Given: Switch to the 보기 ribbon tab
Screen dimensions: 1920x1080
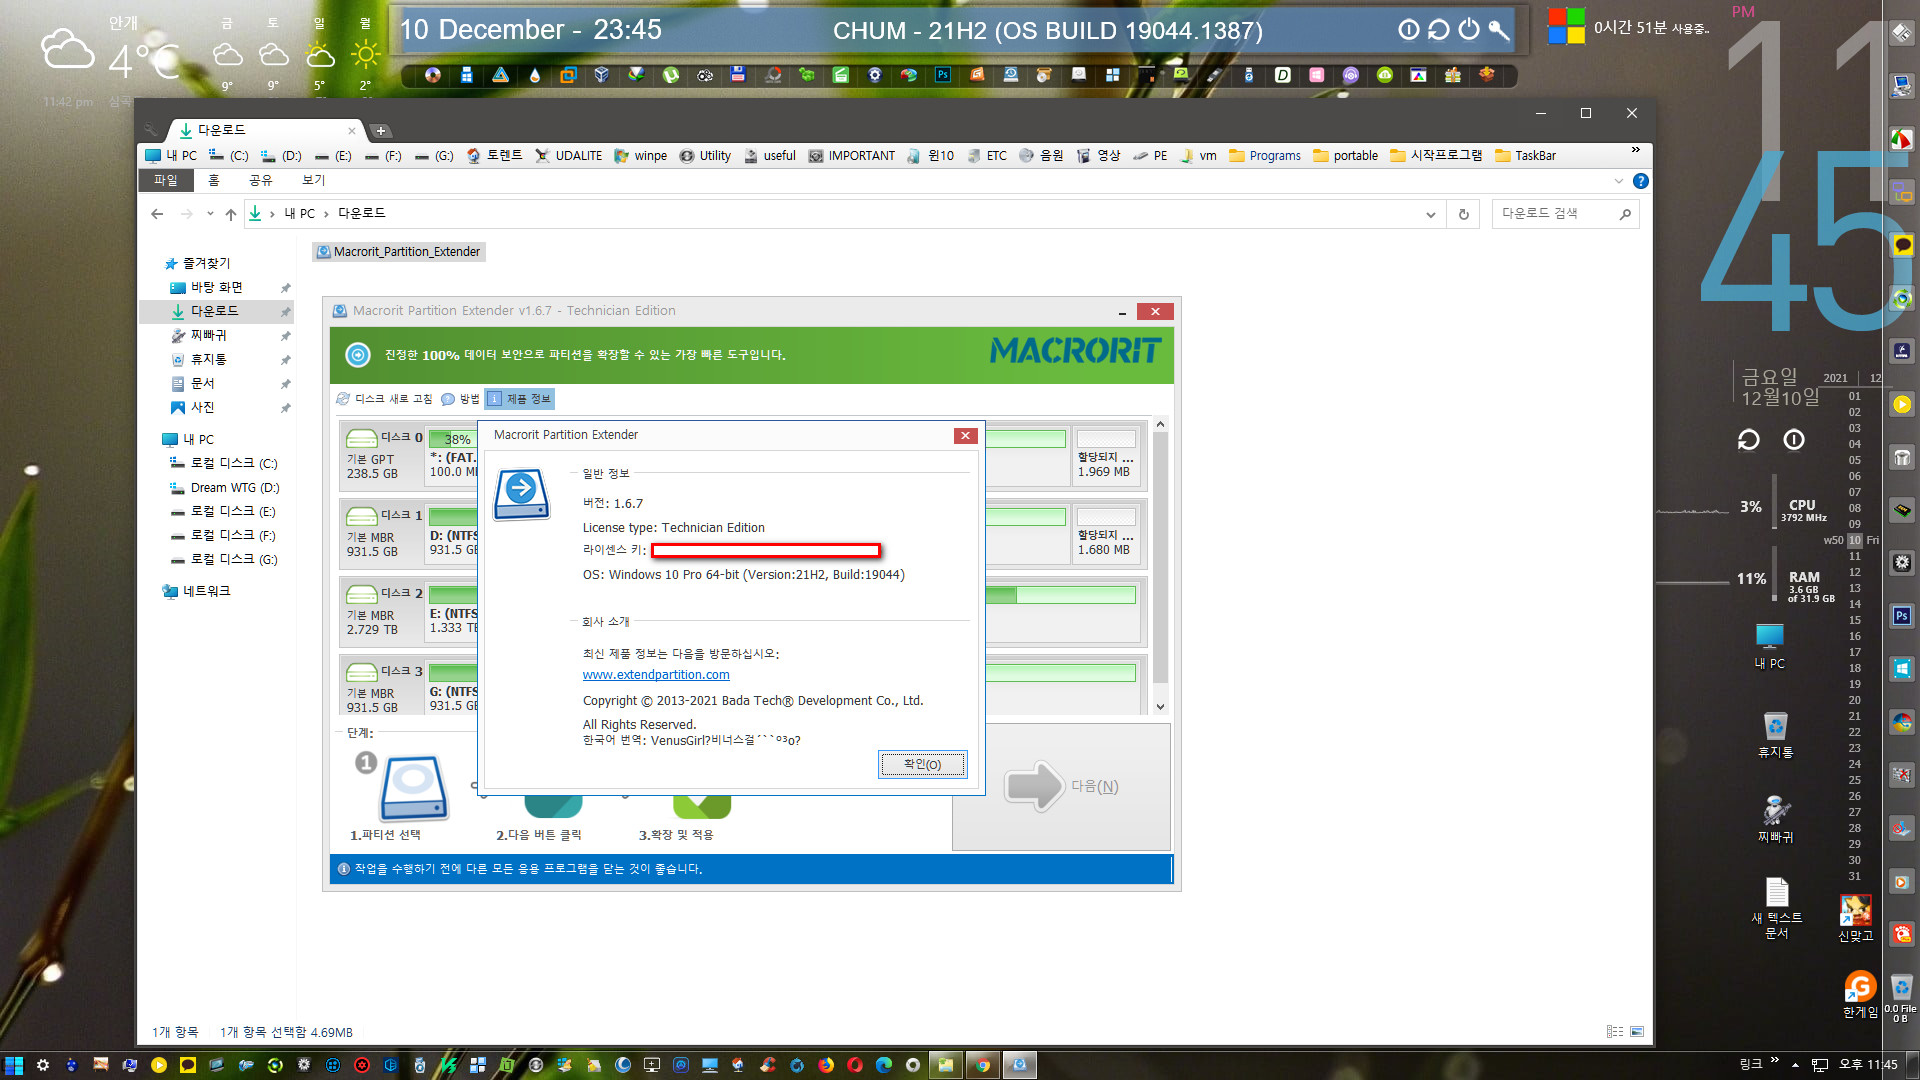Looking at the screenshot, I should pos(313,180).
